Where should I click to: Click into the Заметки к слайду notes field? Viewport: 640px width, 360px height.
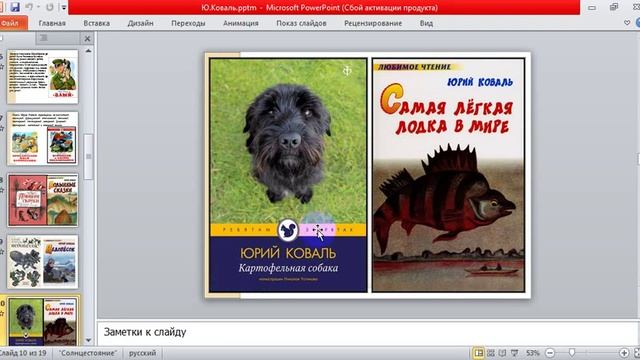pyautogui.click(x=367, y=332)
